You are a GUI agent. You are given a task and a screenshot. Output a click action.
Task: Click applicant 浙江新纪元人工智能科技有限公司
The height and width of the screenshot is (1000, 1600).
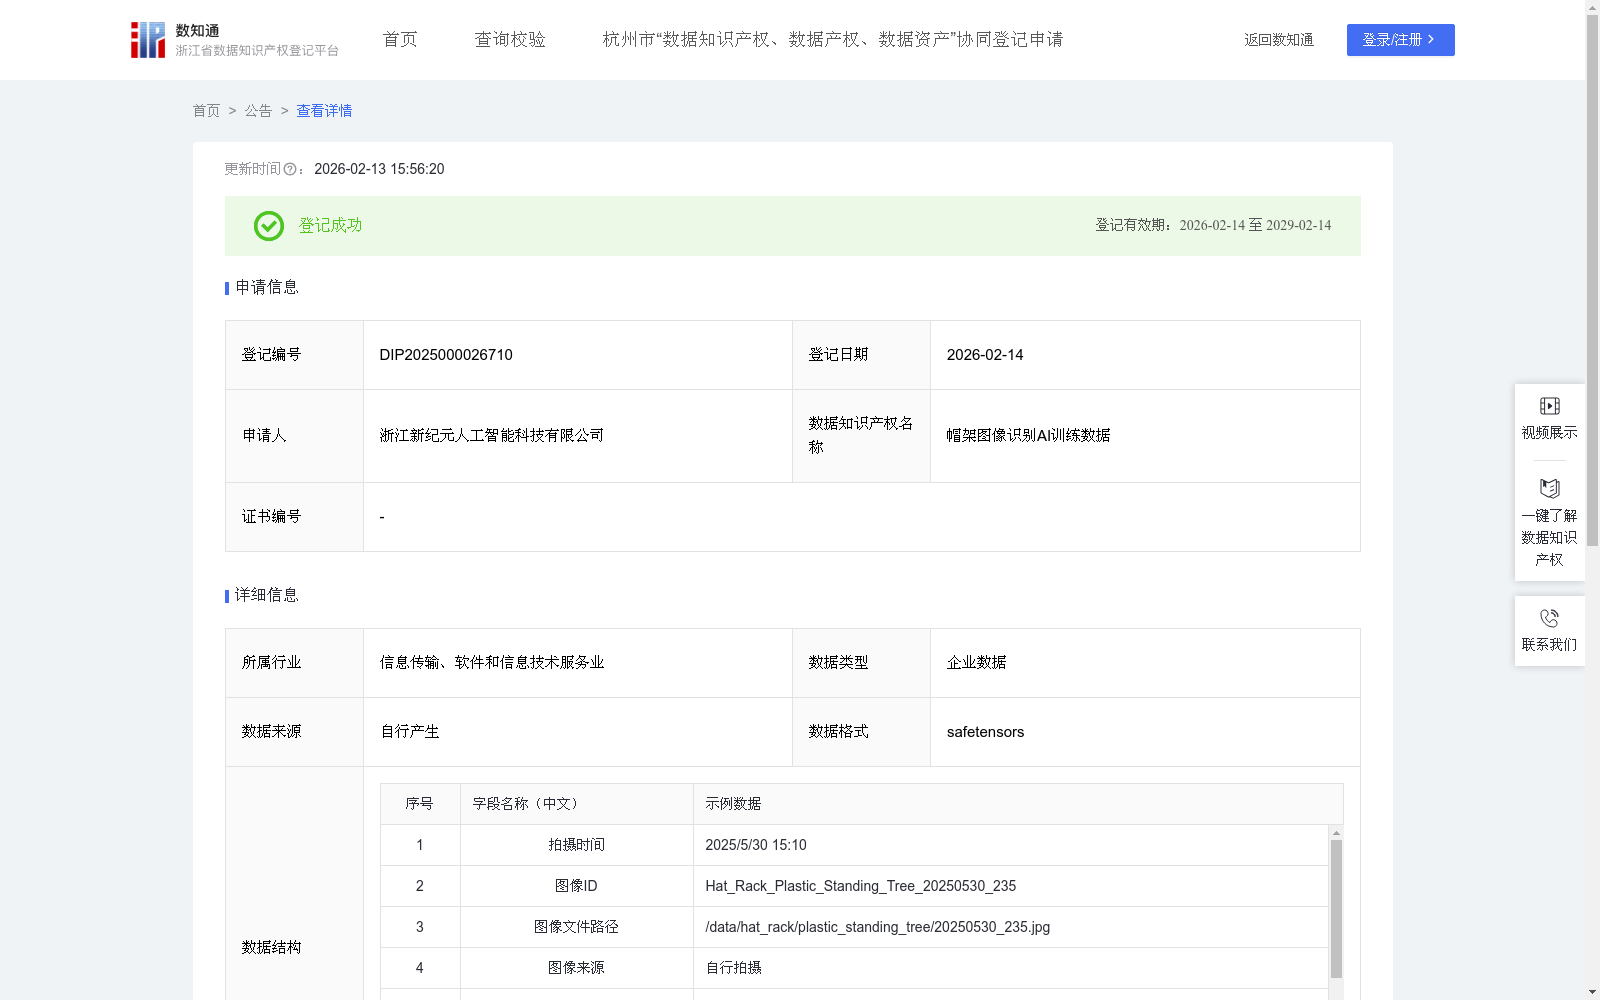pos(492,436)
